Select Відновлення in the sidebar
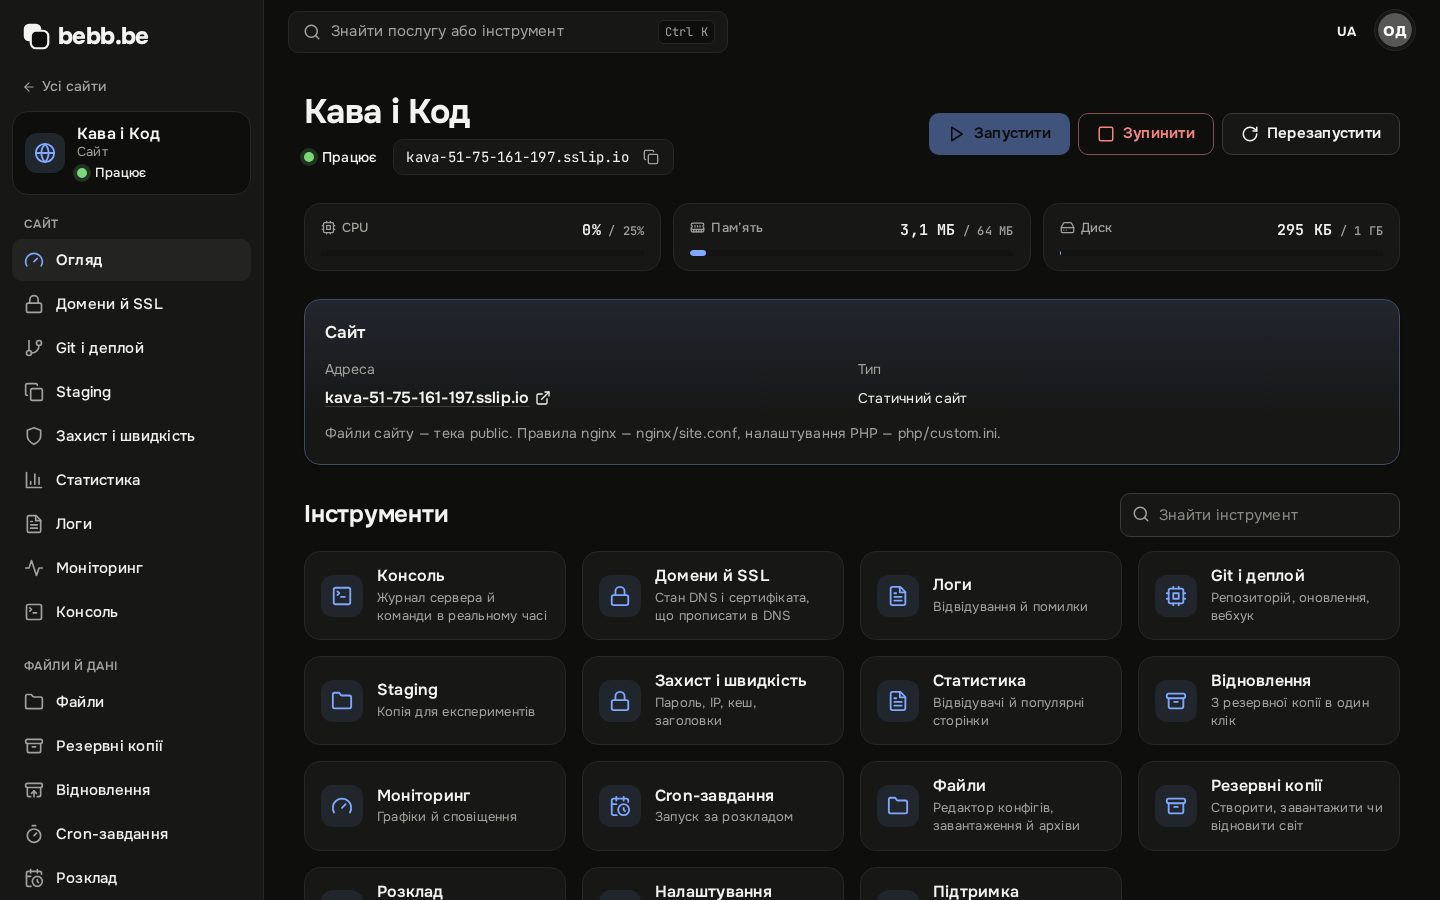1440x900 pixels. coord(131,790)
